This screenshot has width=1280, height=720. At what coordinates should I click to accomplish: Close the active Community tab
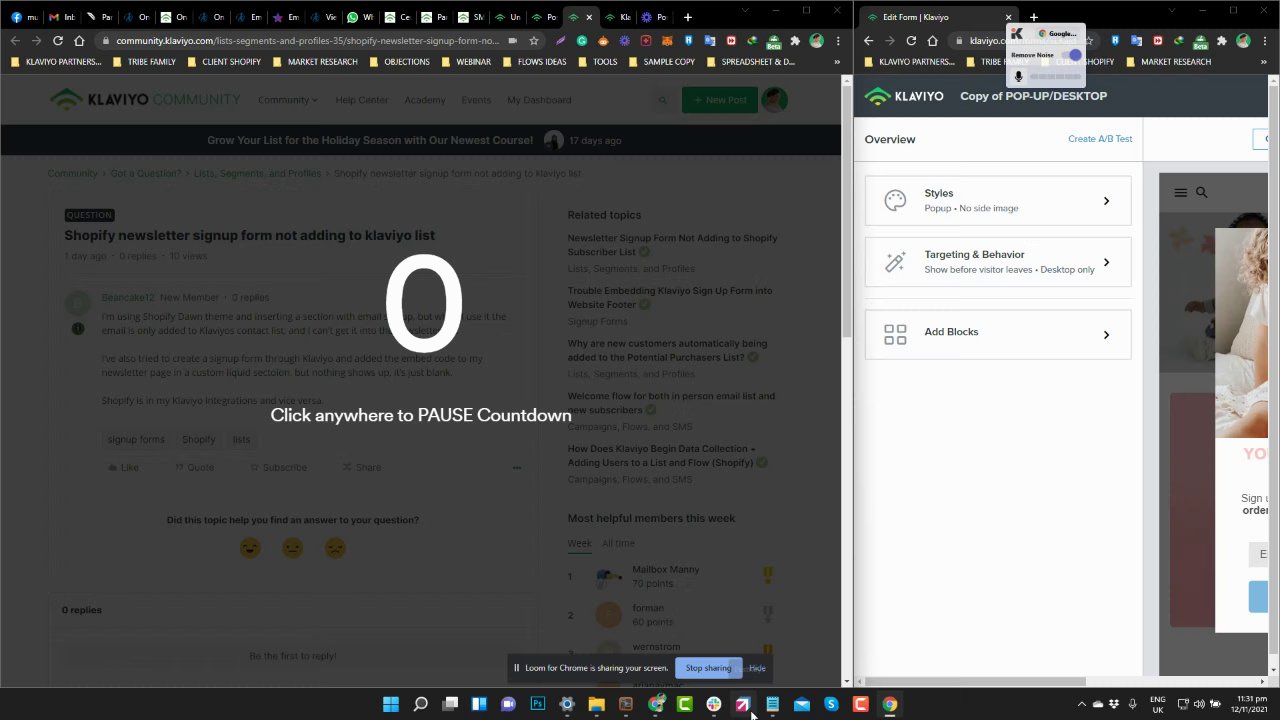pos(589,17)
